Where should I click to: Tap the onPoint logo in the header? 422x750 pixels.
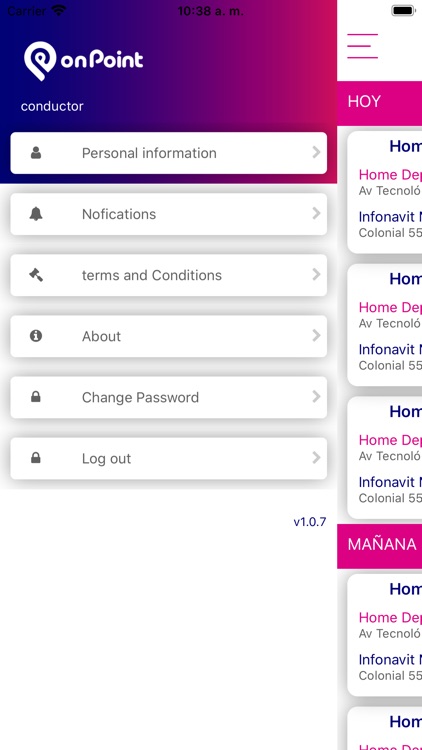pyautogui.click(x=84, y=61)
